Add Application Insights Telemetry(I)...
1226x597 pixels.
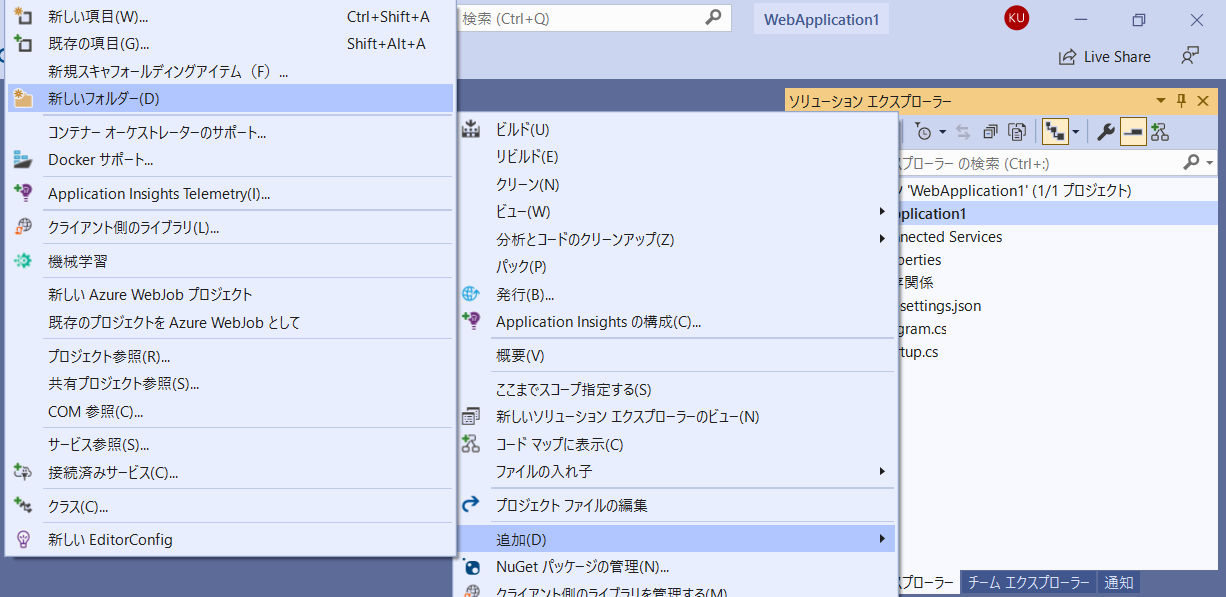tap(230, 194)
